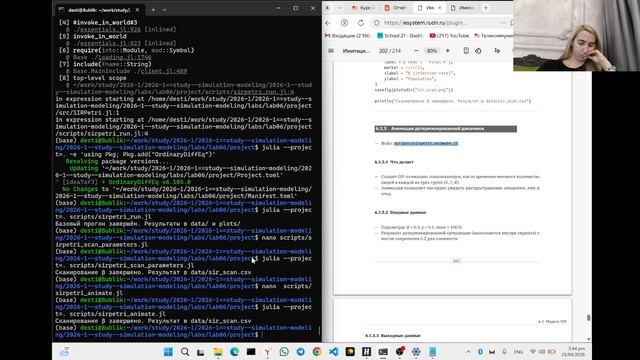Open the Телекоммуникации bookmark
This screenshot has height=360, width=640.
493,36
